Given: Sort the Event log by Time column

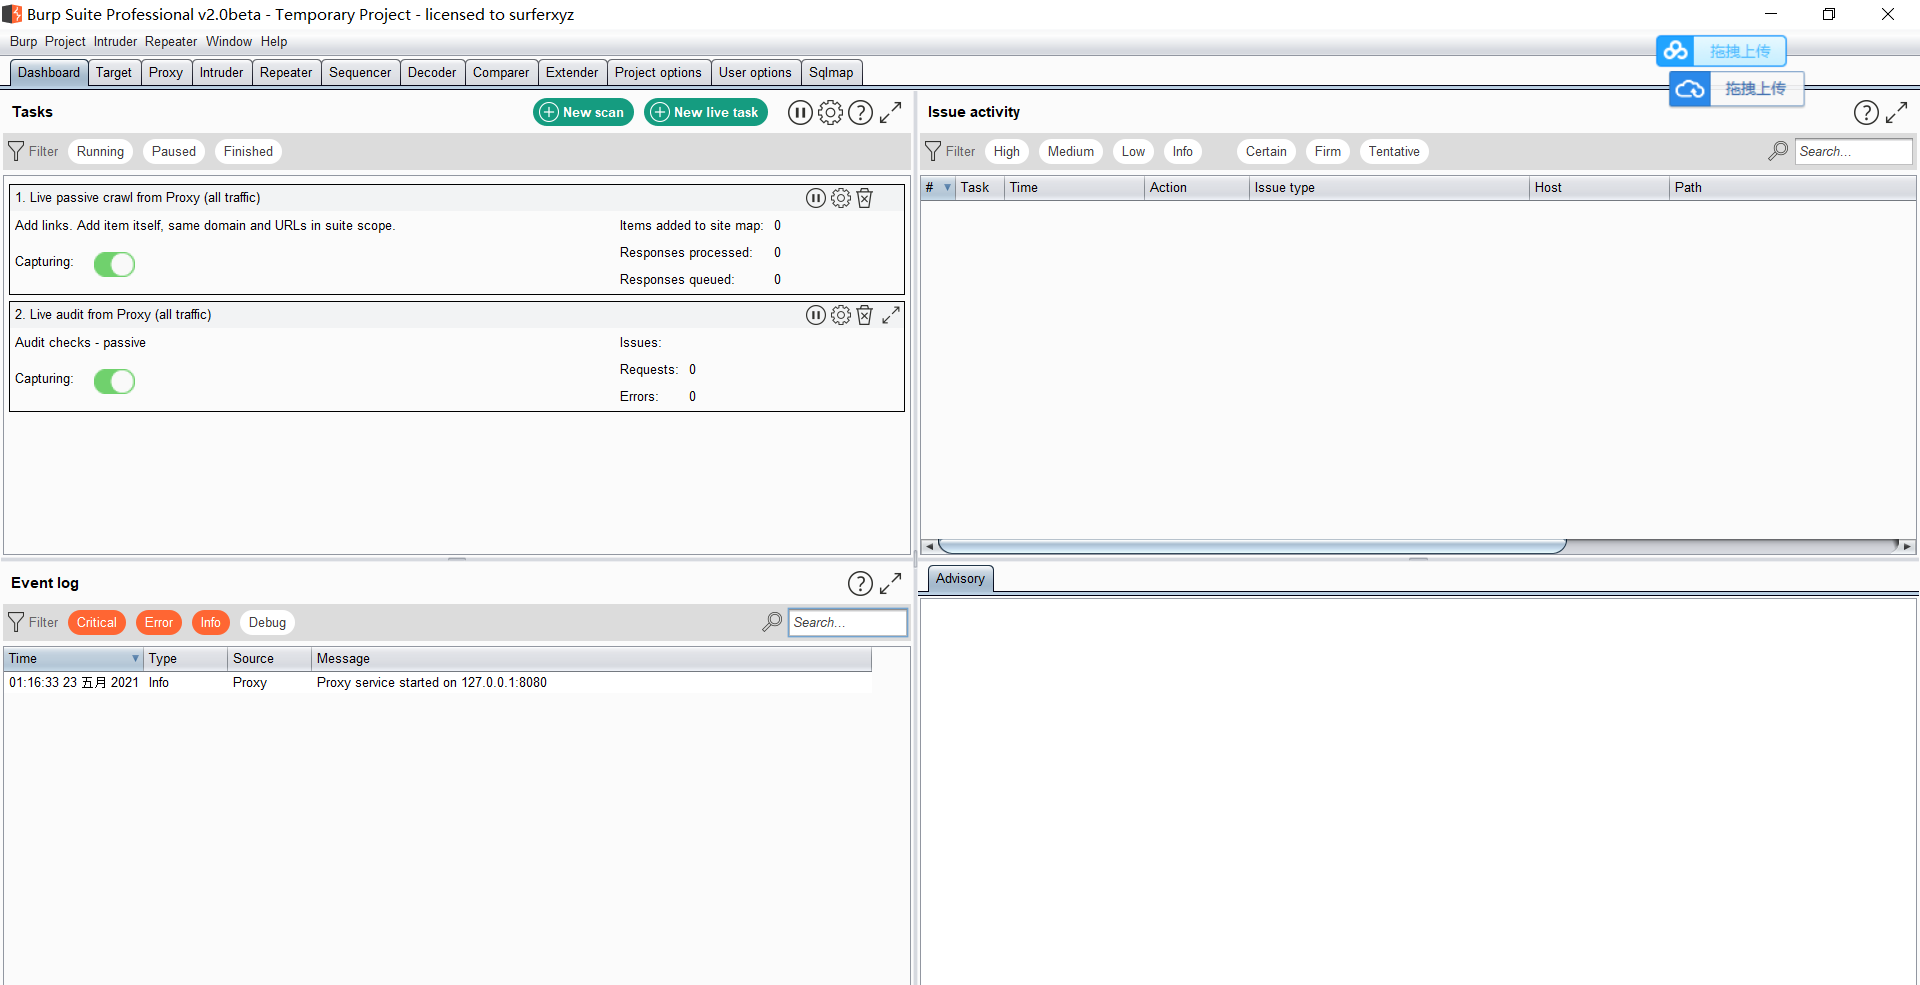Looking at the screenshot, I should 73,658.
